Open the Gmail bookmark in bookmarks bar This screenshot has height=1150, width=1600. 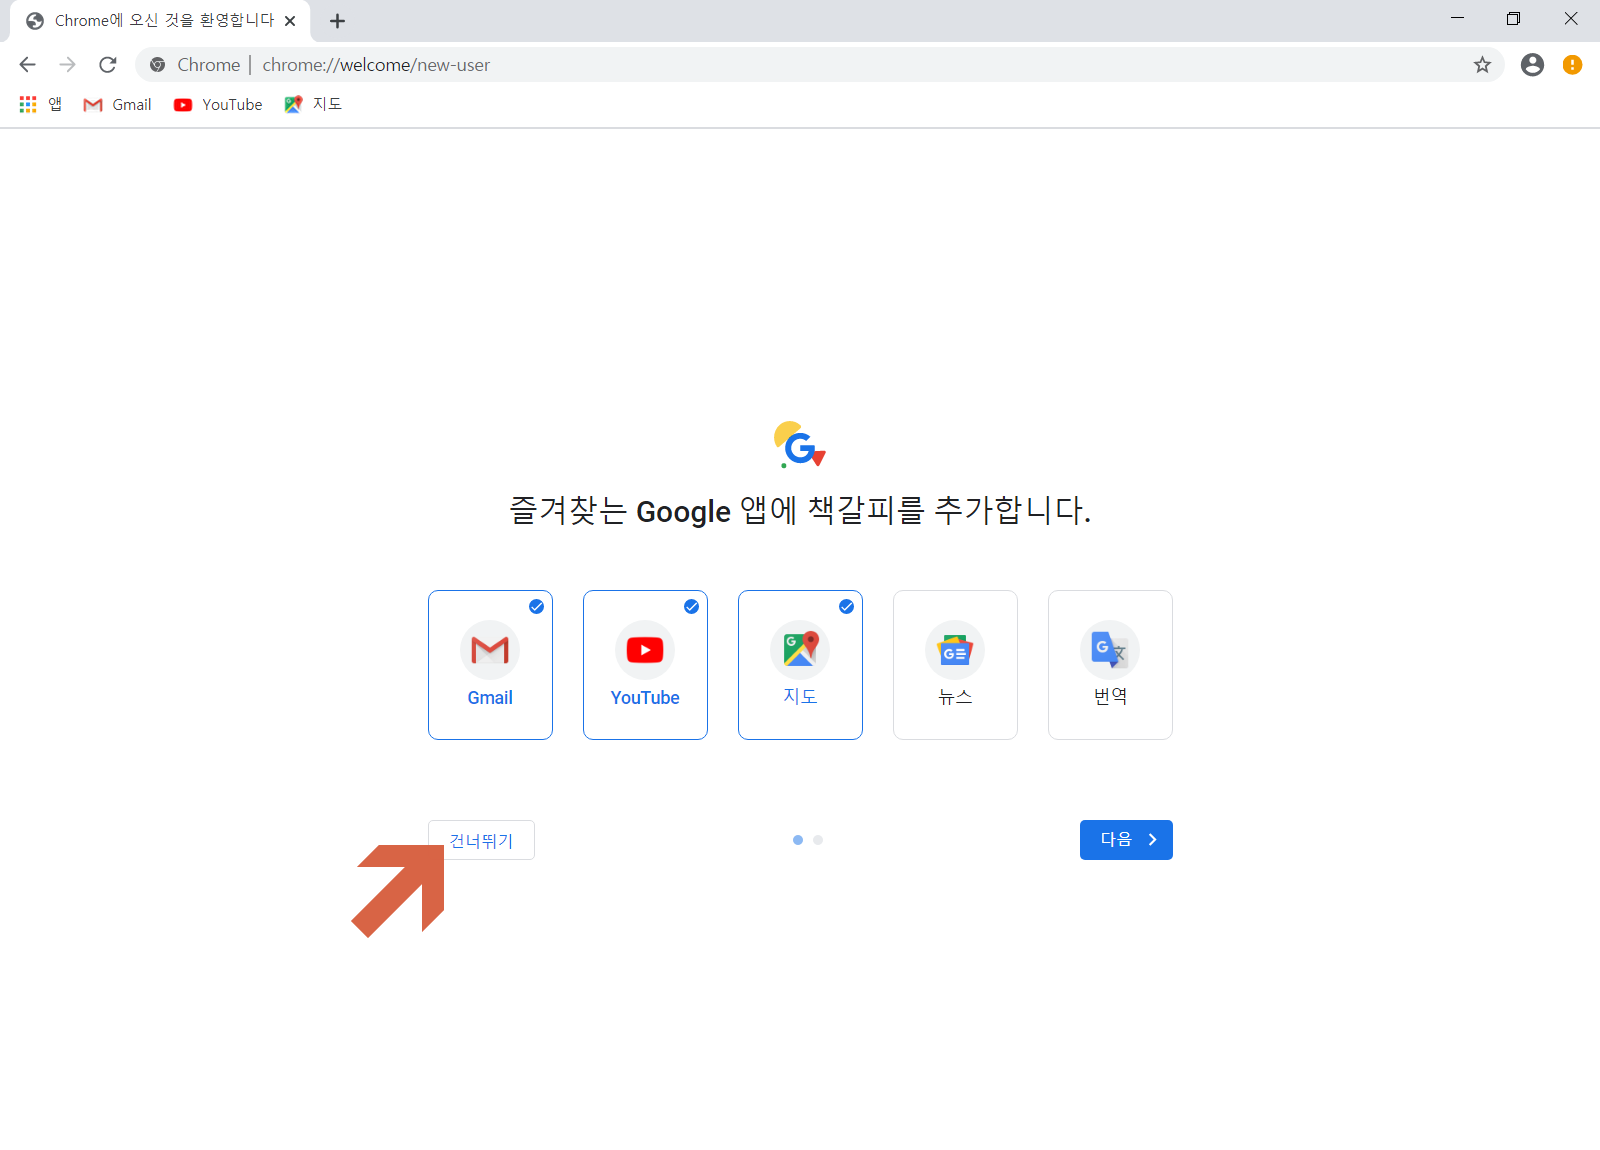tap(118, 104)
